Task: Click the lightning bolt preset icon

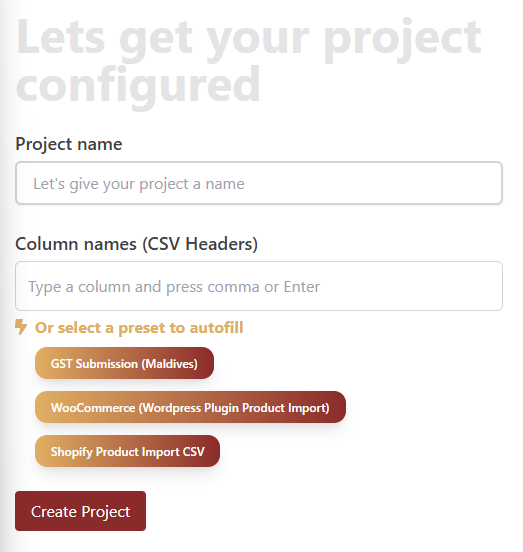Action: pos(21,327)
